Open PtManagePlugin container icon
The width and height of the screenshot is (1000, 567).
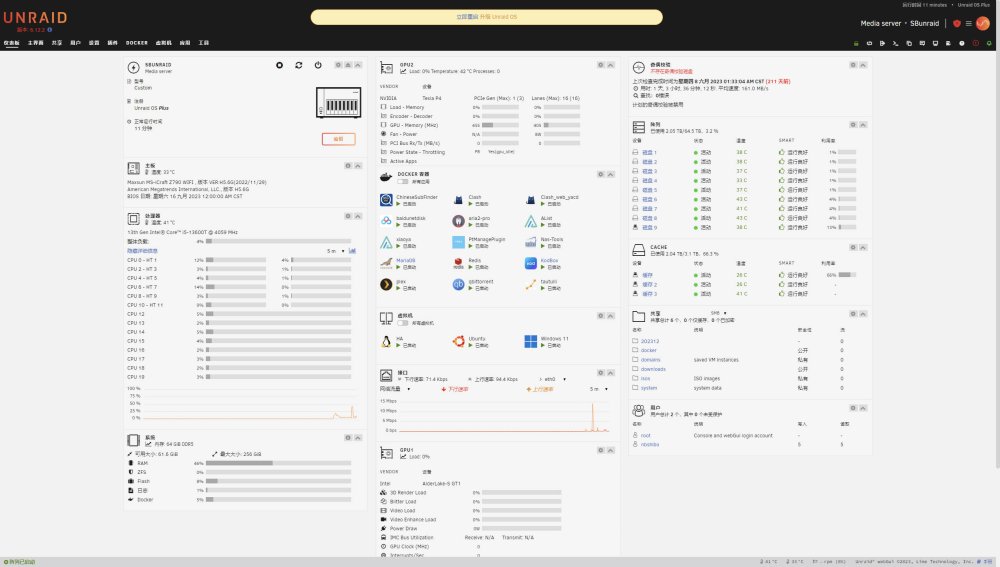coord(458,242)
